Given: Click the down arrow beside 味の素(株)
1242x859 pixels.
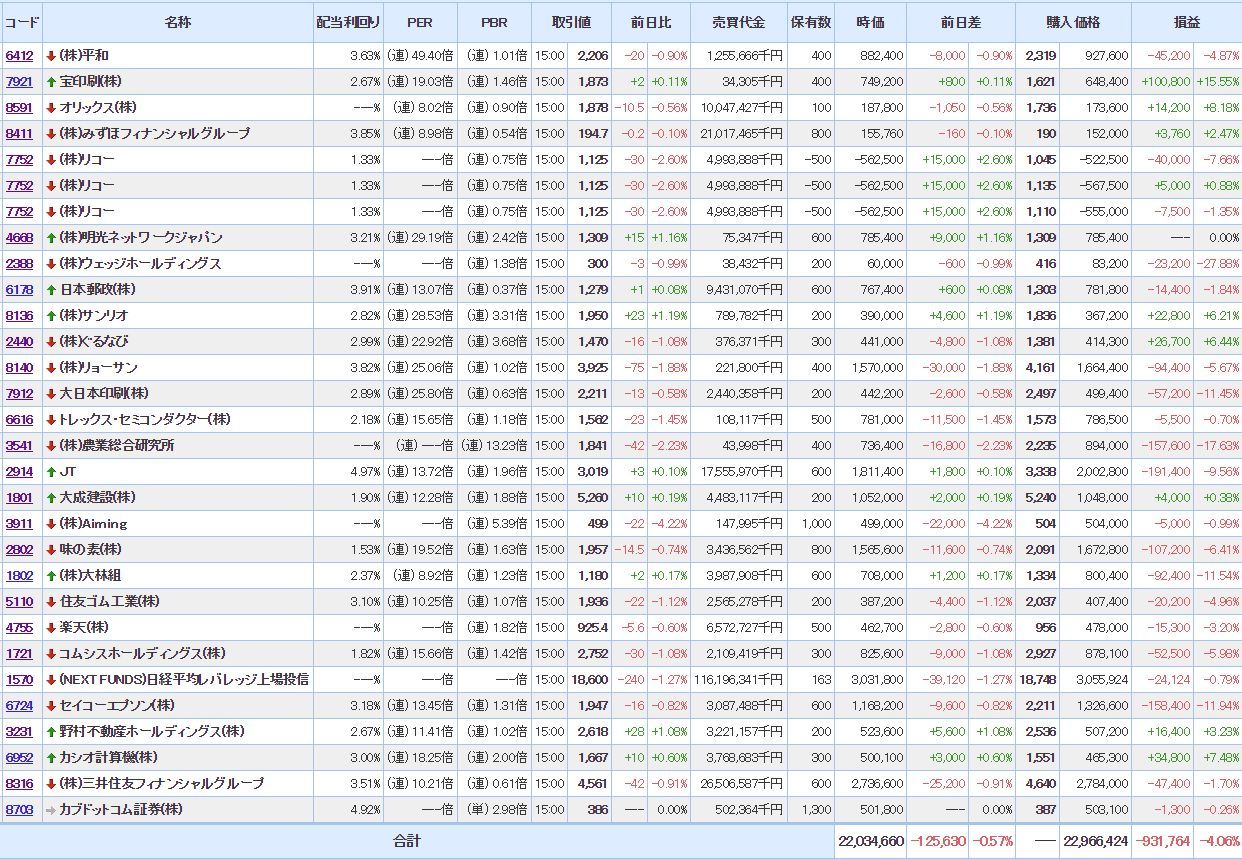Looking at the screenshot, I should tap(51, 549).
